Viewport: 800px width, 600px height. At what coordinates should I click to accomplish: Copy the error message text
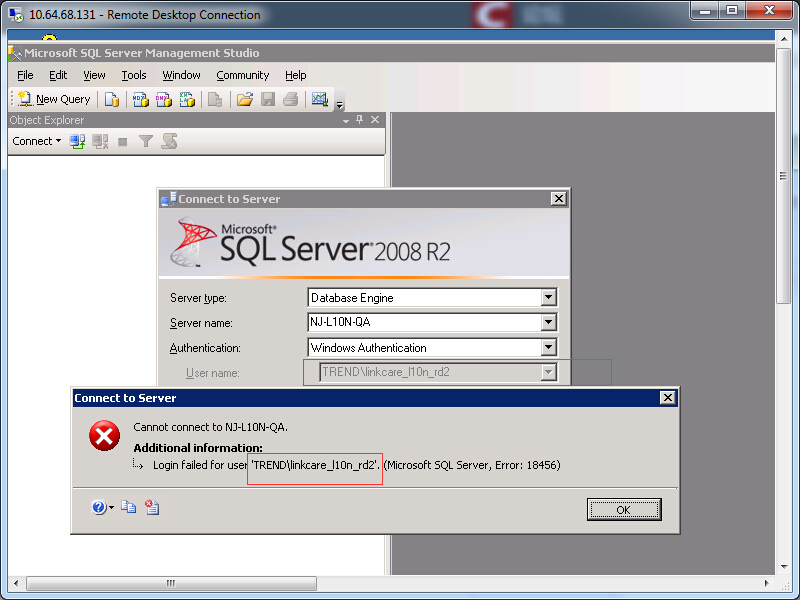pos(129,507)
